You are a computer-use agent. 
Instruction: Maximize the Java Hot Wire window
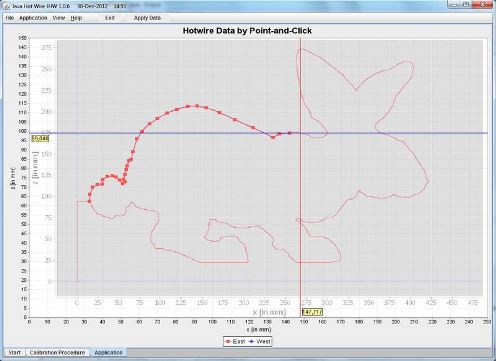(466, 5)
